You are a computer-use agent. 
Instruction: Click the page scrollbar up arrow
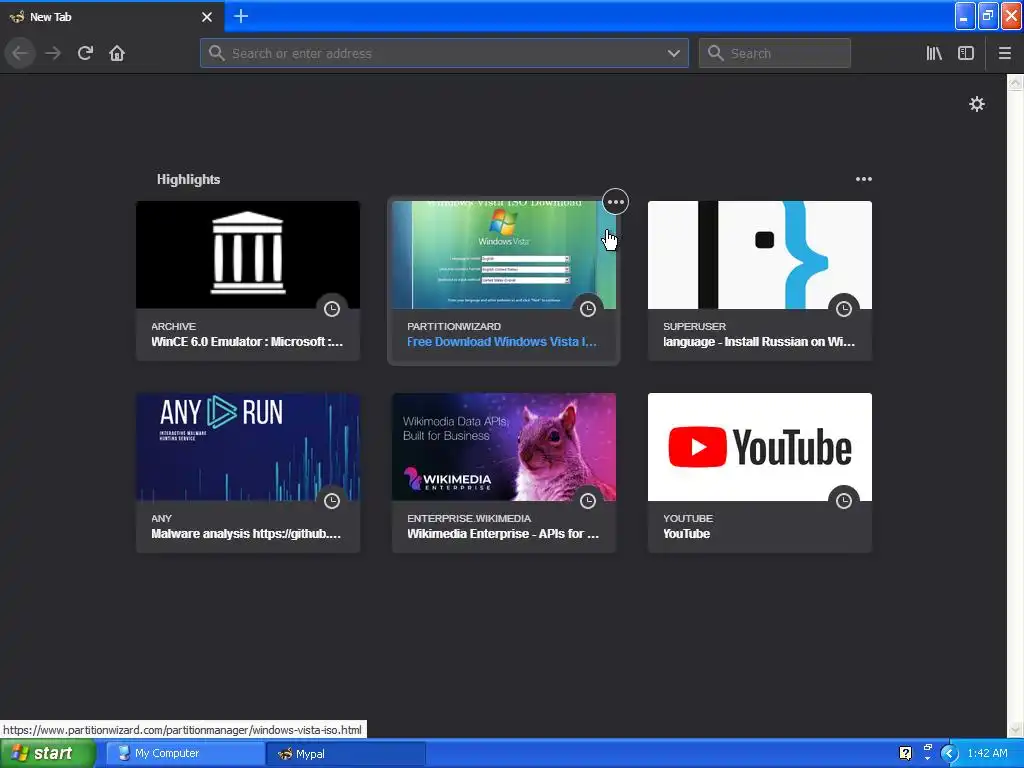click(x=1015, y=82)
